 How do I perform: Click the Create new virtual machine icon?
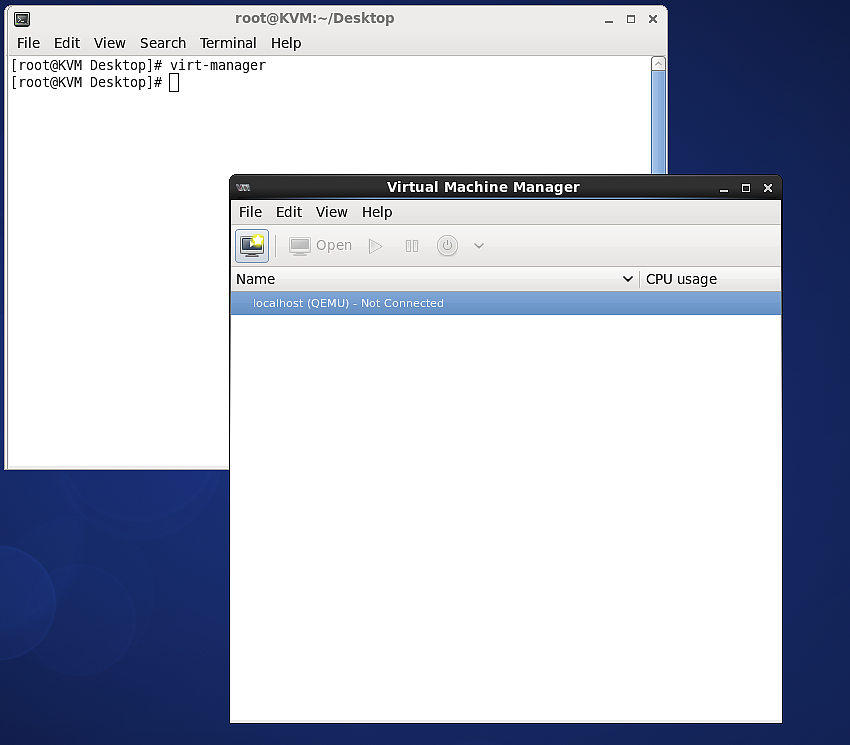252,245
